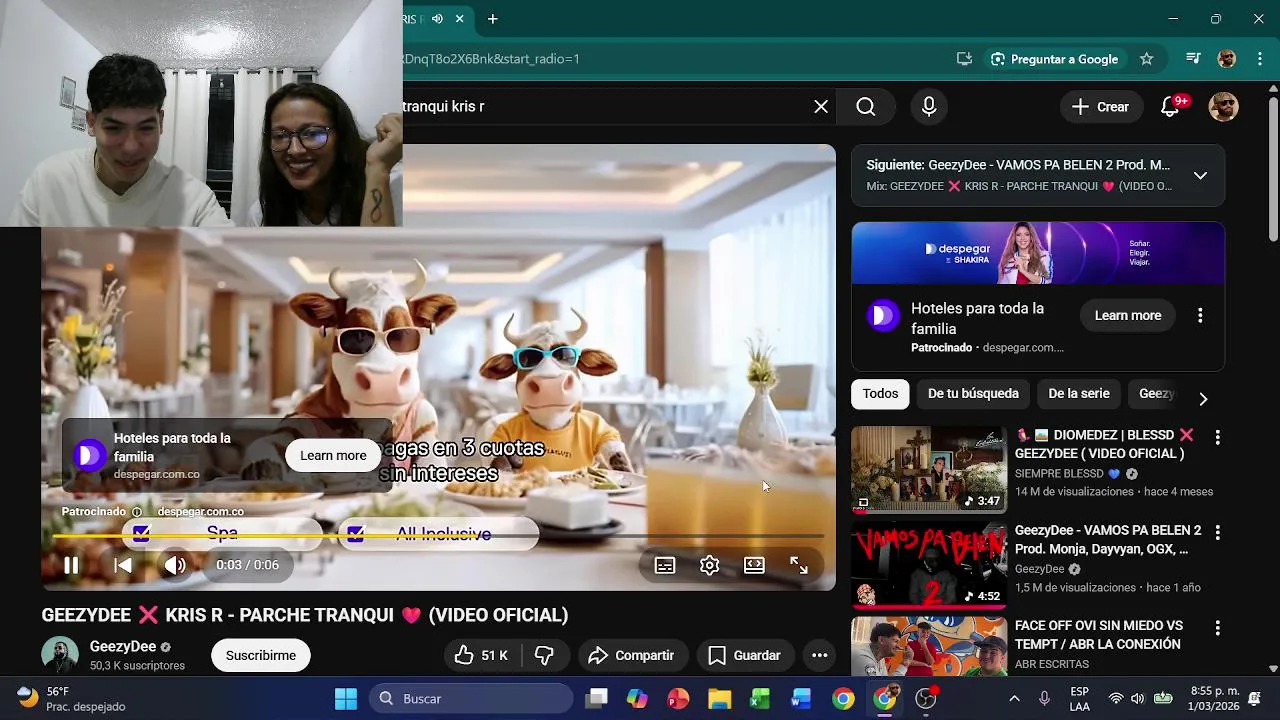
Task: Start voice search with microphone
Action: (x=929, y=106)
